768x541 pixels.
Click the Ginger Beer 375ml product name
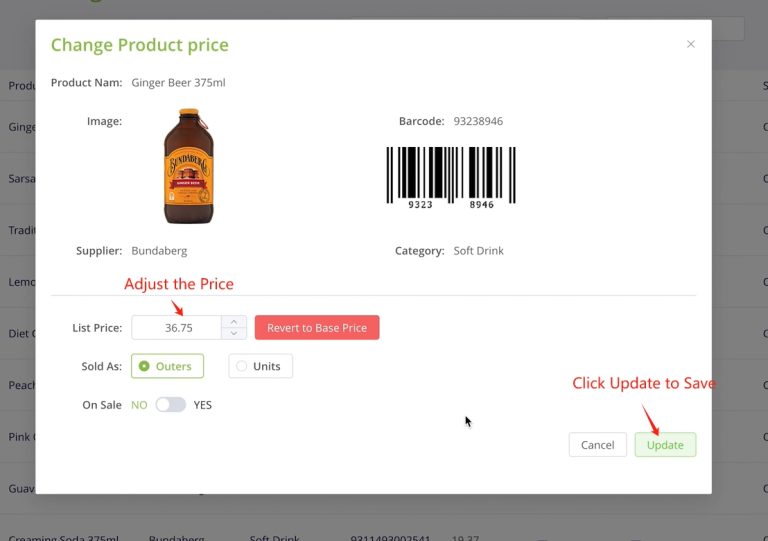178,82
